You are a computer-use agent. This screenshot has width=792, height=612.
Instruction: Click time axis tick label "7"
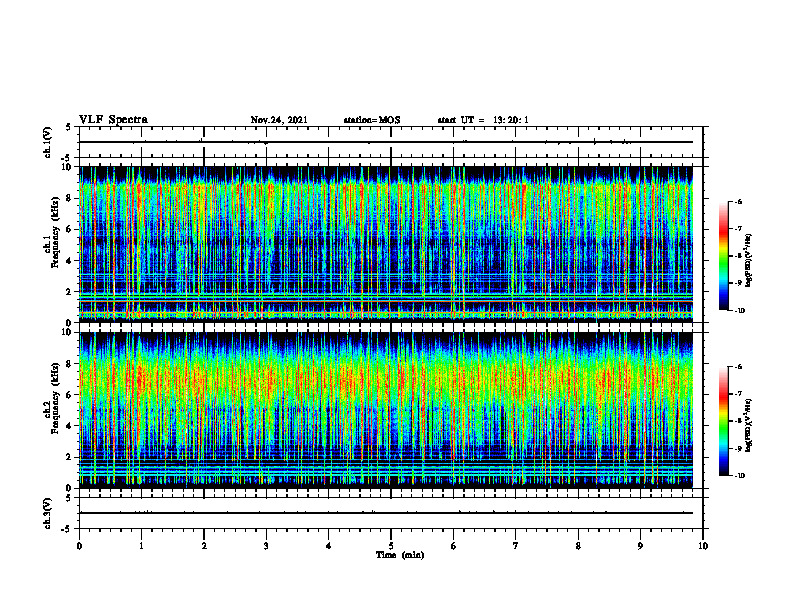pyautogui.click(x=516, y=546)
